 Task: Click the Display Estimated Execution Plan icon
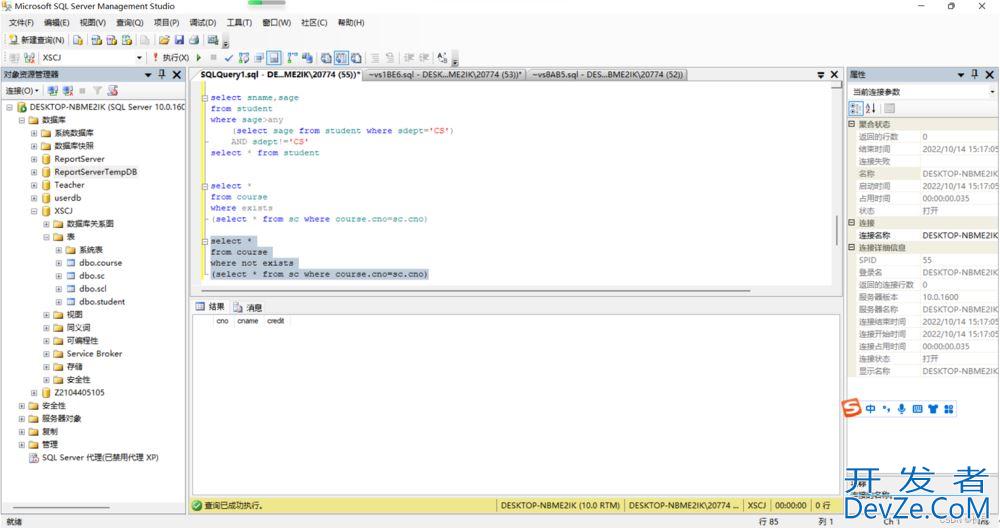click(244, 58)
